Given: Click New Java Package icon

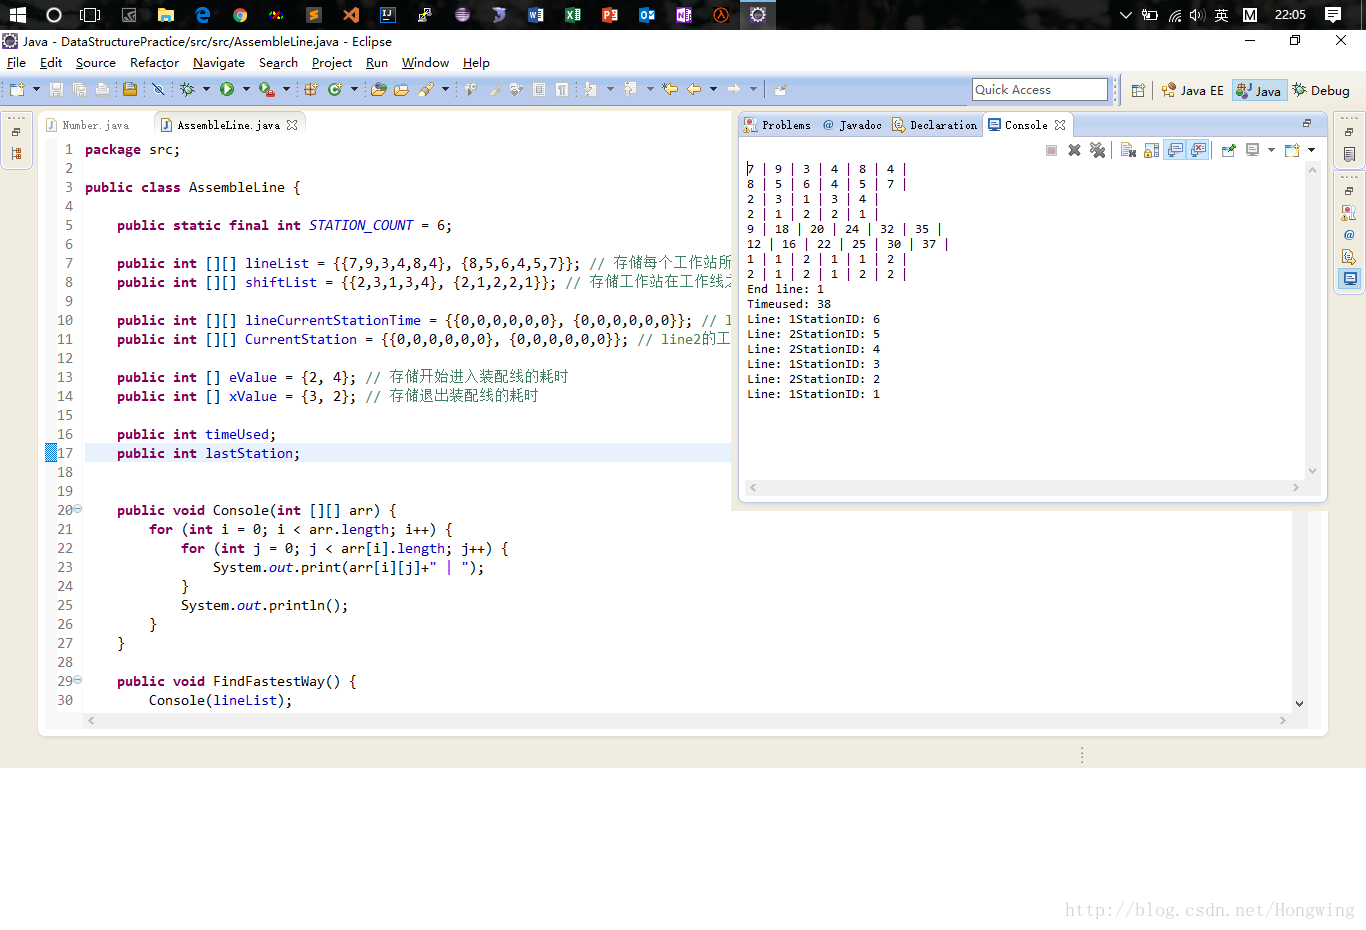Looking at the screenshot, I should pos(311,89).
